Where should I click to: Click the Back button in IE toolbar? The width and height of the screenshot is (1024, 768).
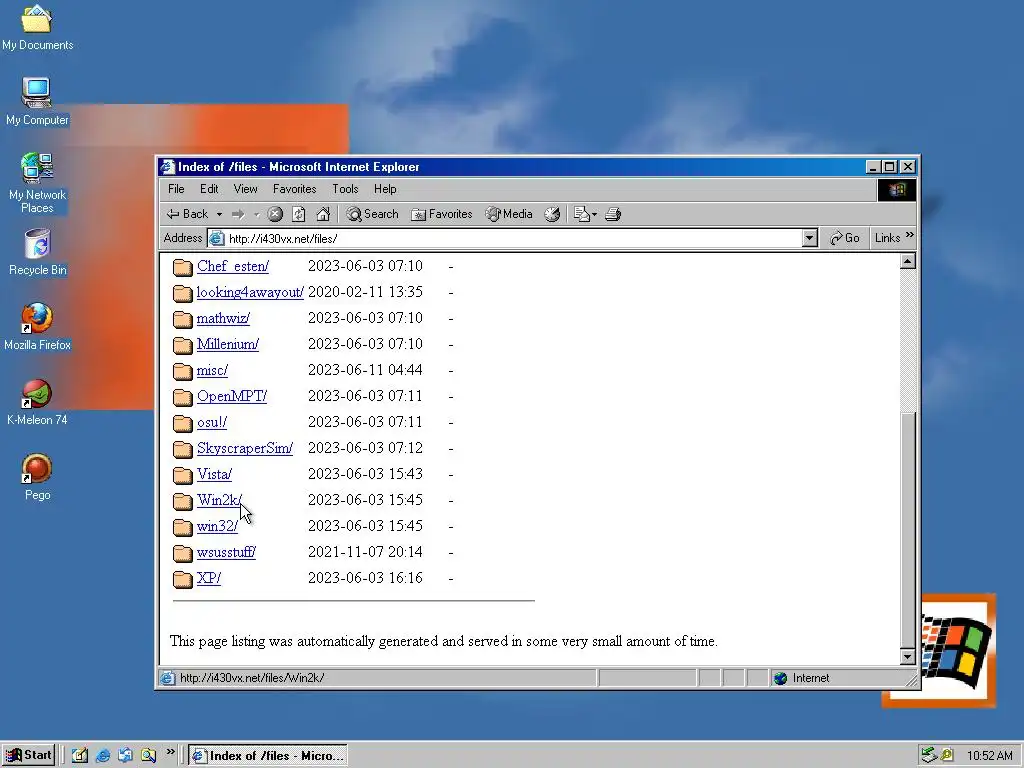(187, 214)
